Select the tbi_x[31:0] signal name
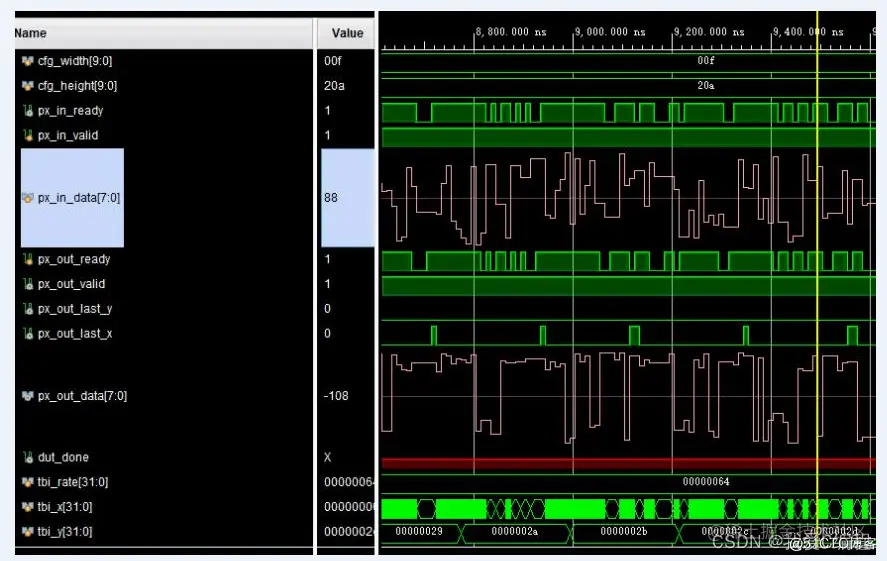This screenshot has width=887, height=561. pos(65,507)
